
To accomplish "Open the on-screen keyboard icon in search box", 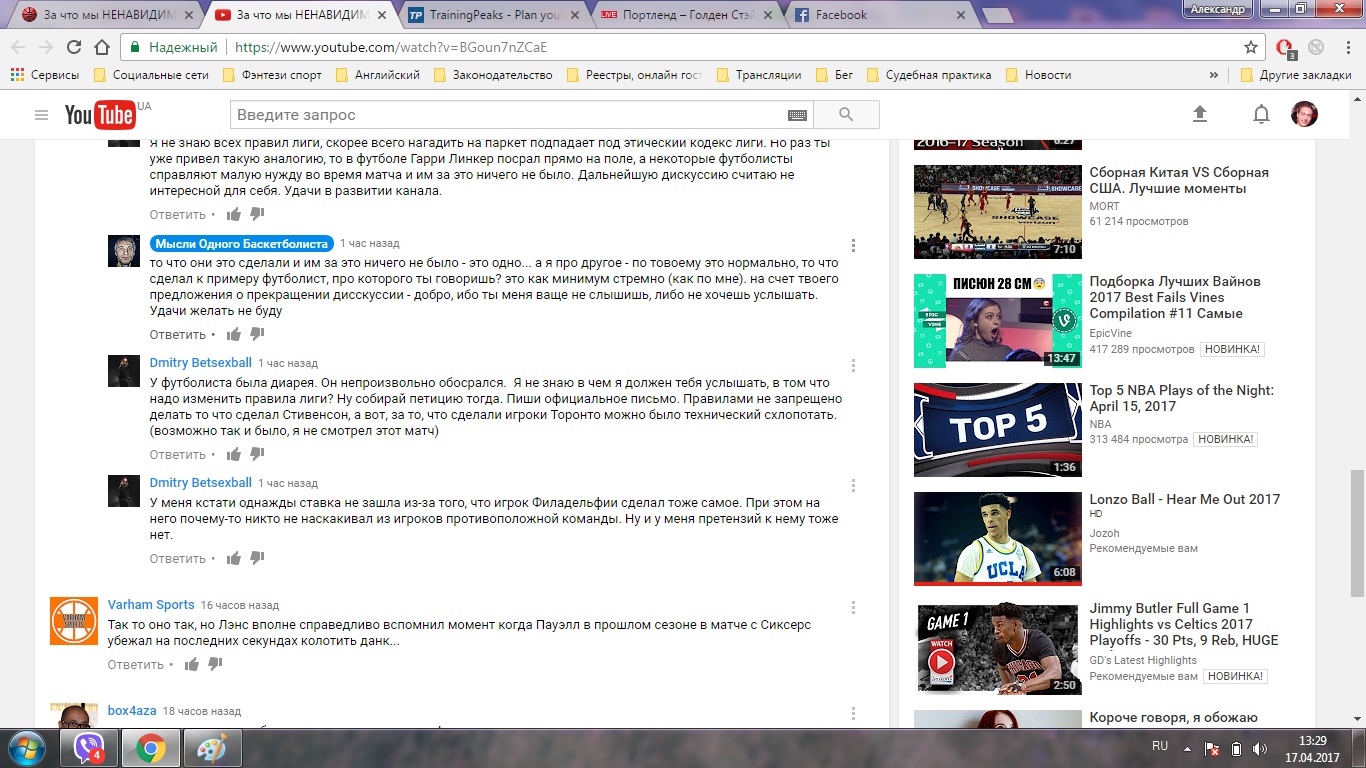I will 797,115.
